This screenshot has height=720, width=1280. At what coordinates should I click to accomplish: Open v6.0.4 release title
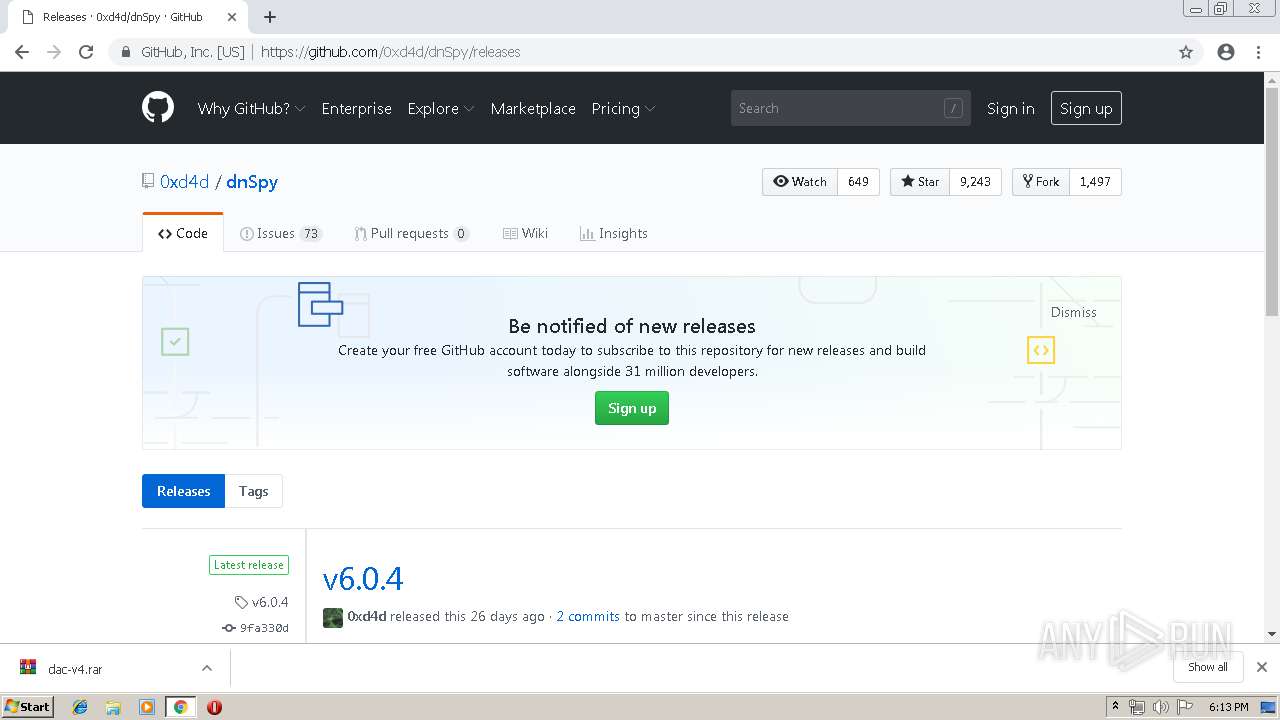coord(363,578)
